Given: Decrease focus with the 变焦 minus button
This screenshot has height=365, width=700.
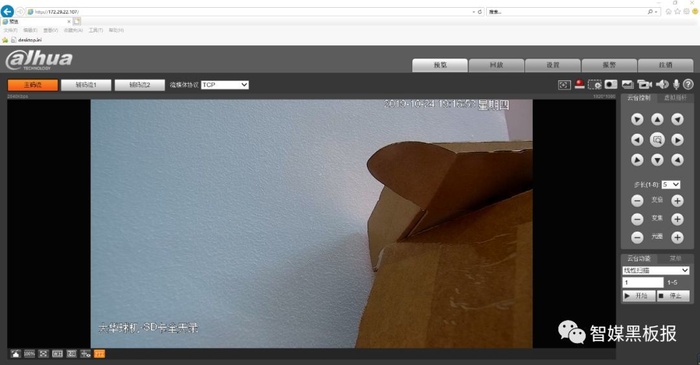Looking at the screenshot, I should pos(637,219).
